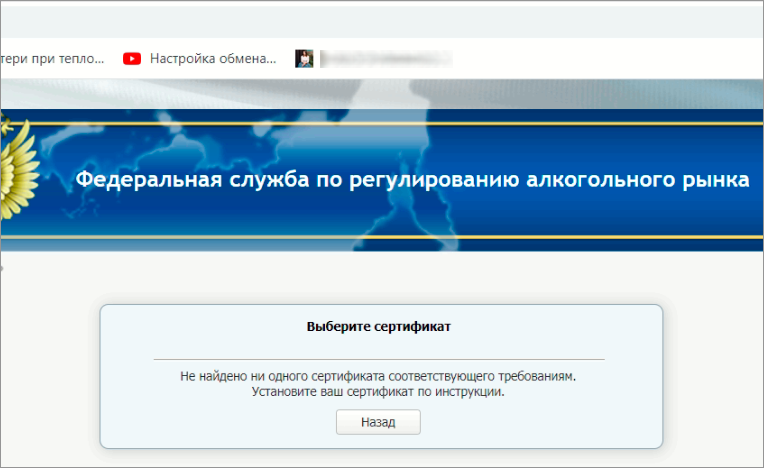Click the YouTube icon in bookmarks bar
The width and height of the screenshot is (764, 468).
132,58
